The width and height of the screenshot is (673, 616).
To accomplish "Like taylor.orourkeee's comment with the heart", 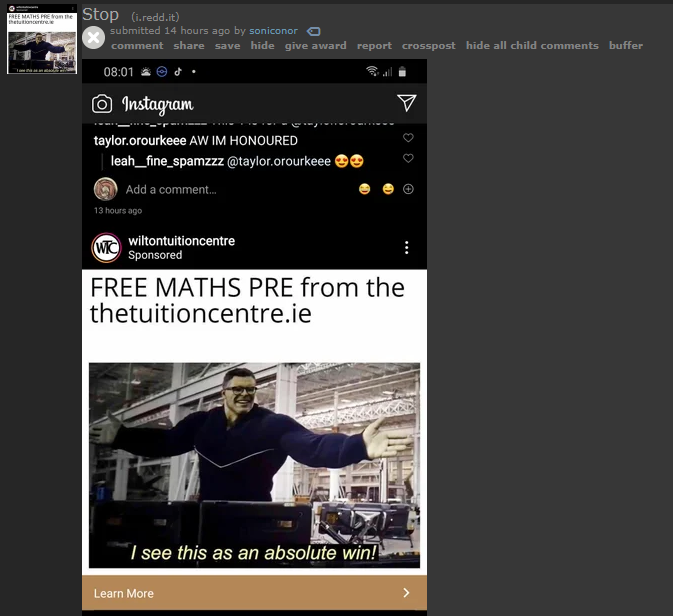I will tap(408, 138).
